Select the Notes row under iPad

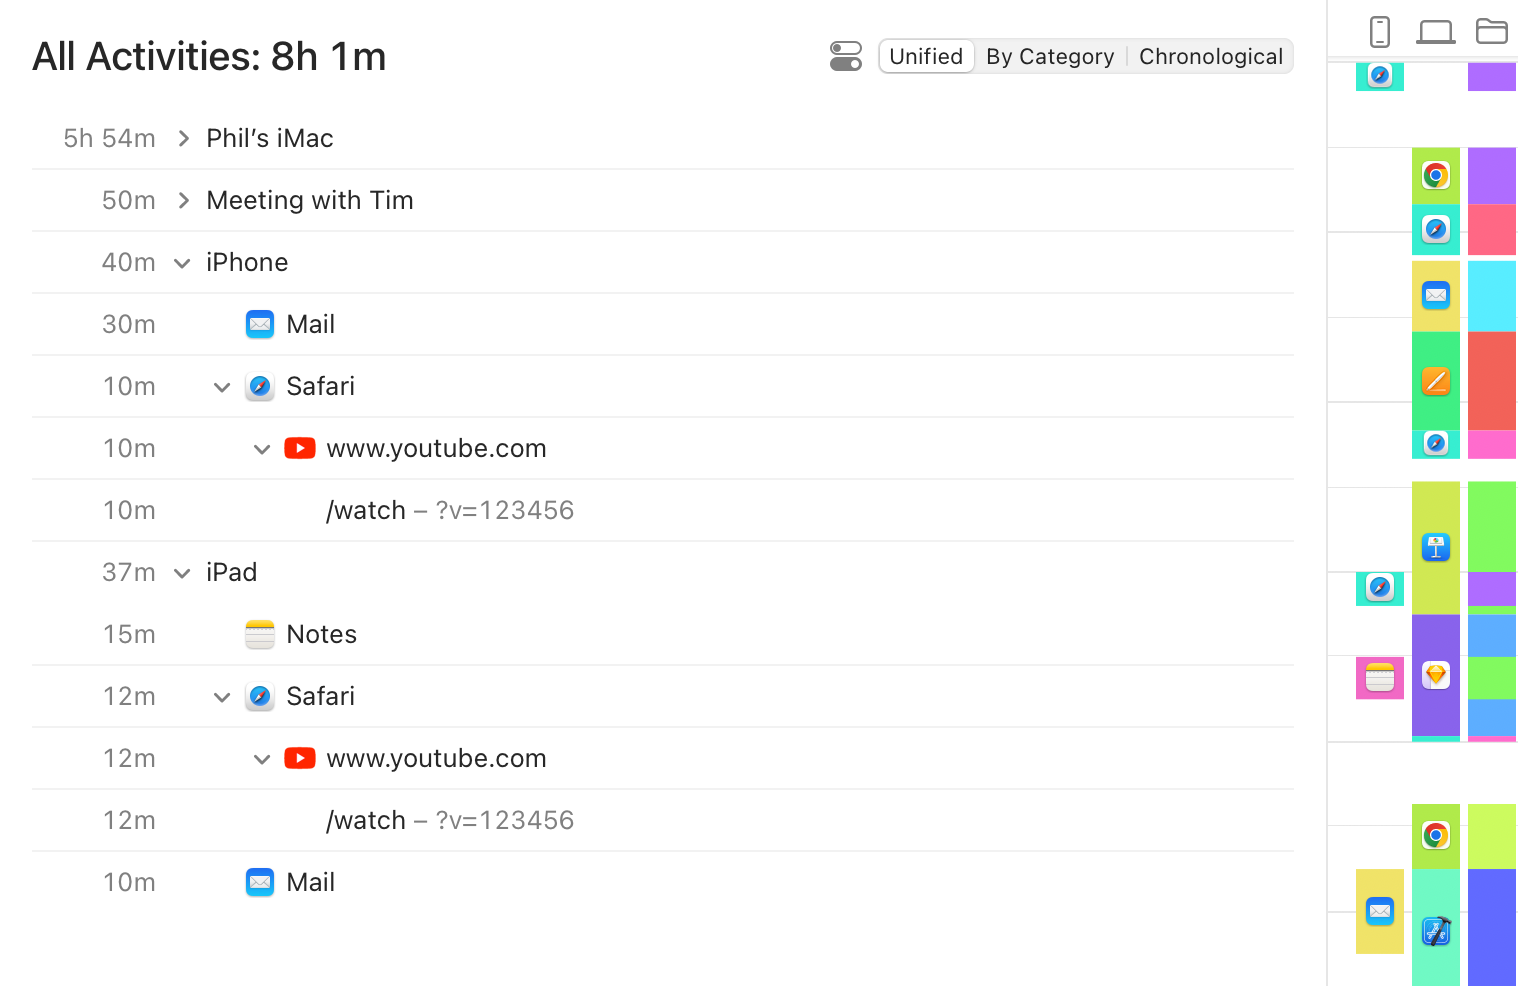pos(321,635)
